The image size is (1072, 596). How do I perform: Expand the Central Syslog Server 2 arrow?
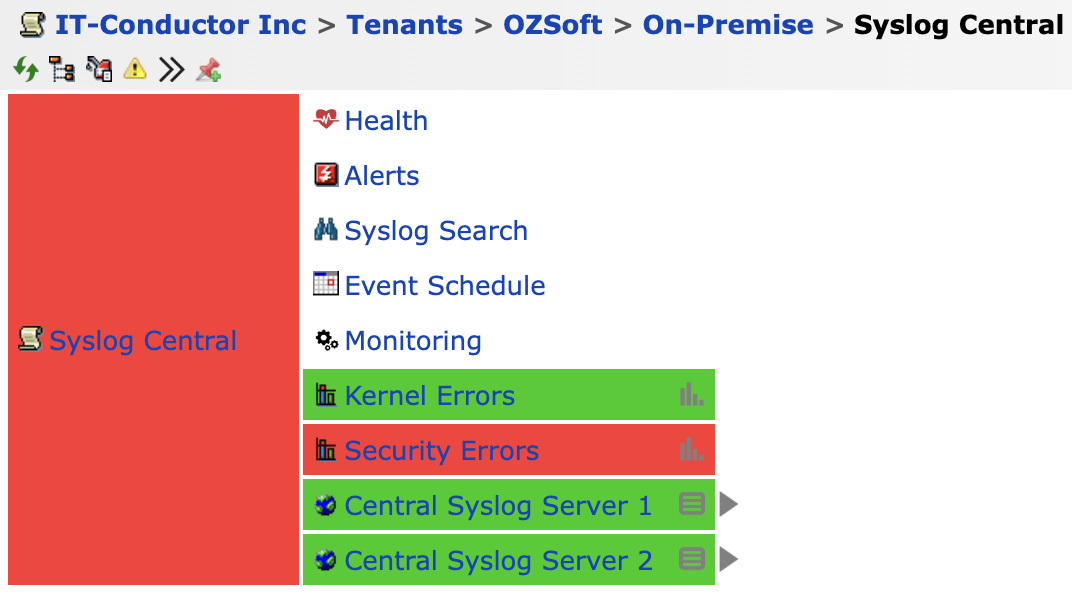tap(729, 559)
